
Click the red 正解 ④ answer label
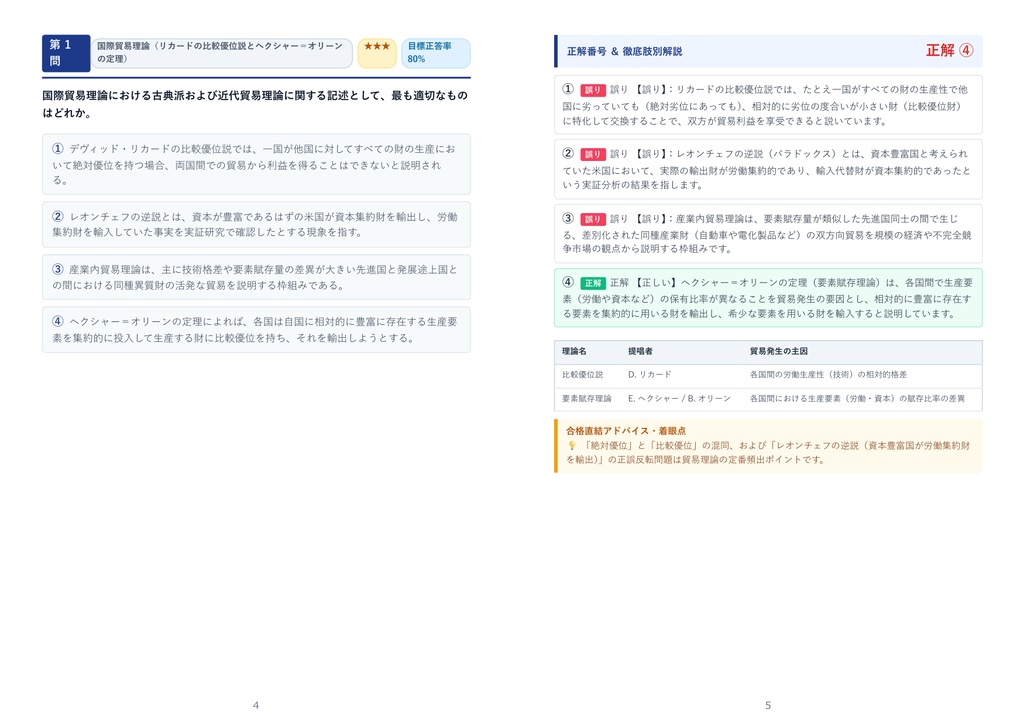(950, 50)
